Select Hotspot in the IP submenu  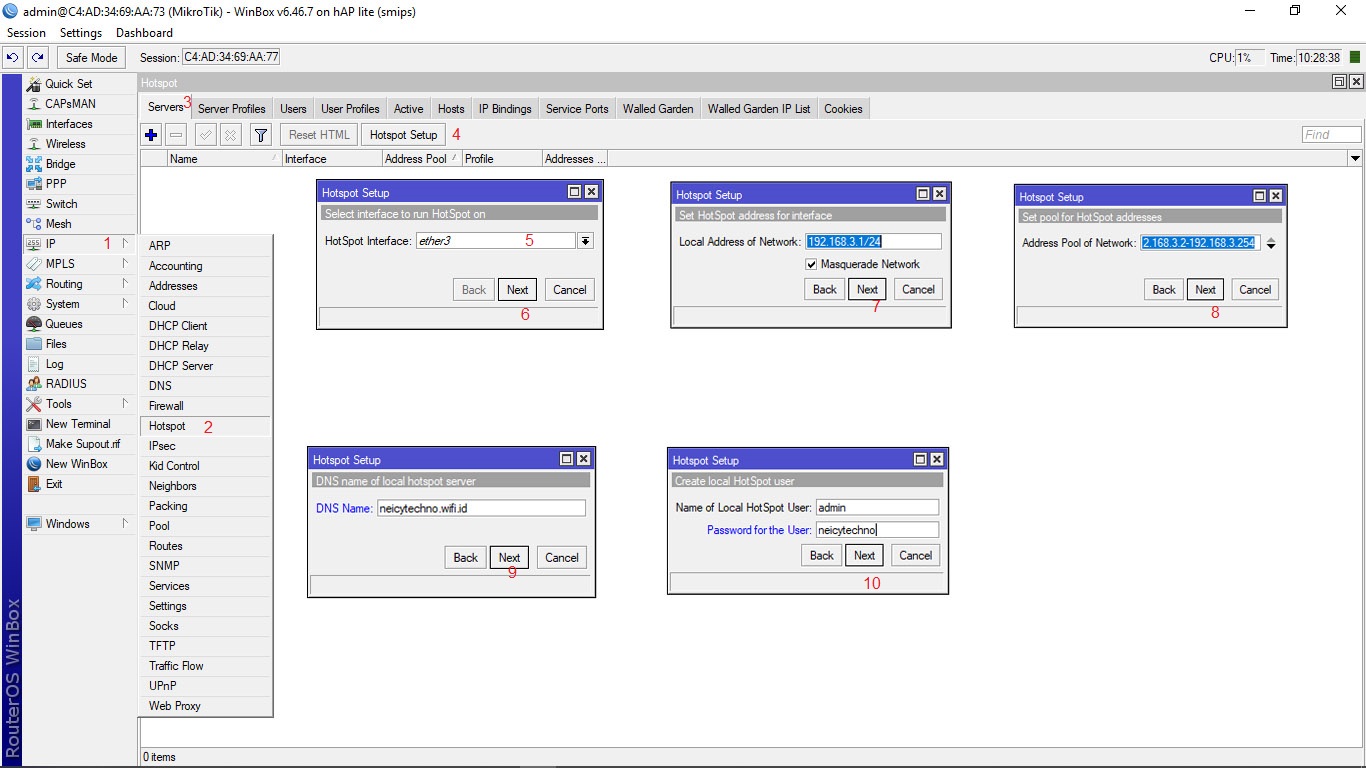click(x=167, y=426)
